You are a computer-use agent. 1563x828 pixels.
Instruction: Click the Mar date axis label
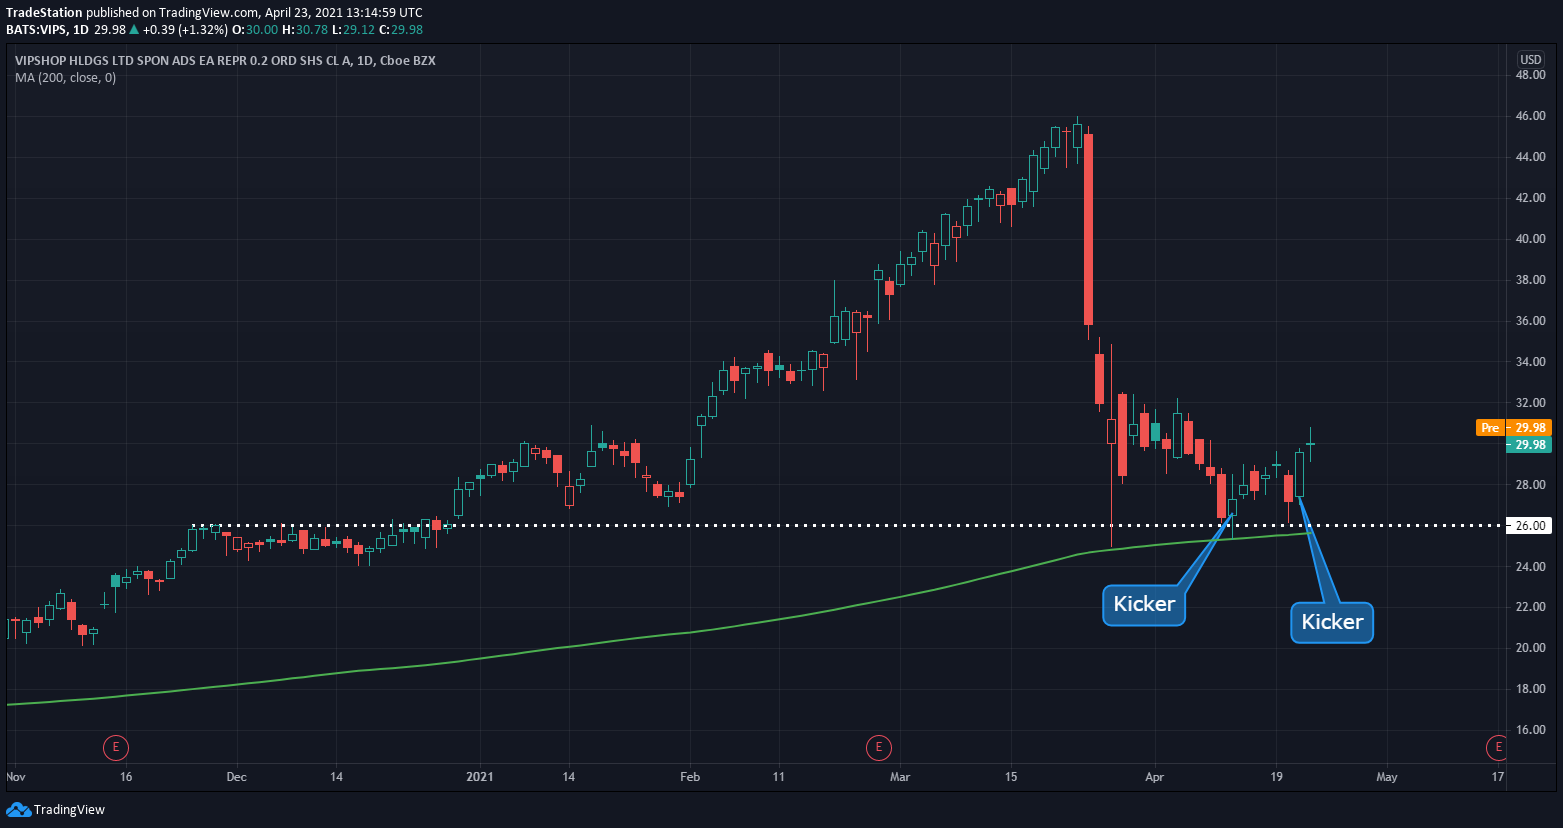tap(900, 776)
